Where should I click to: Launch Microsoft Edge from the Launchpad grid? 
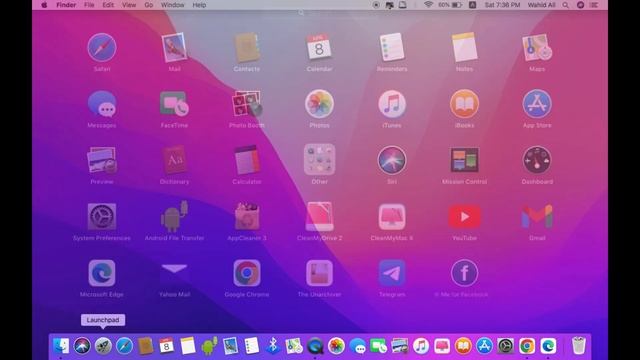[102, 273]
